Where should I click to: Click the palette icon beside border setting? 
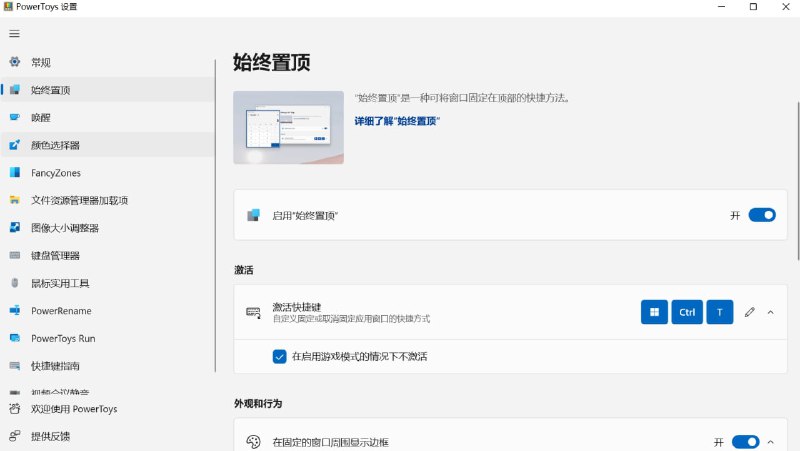(253, 442)
